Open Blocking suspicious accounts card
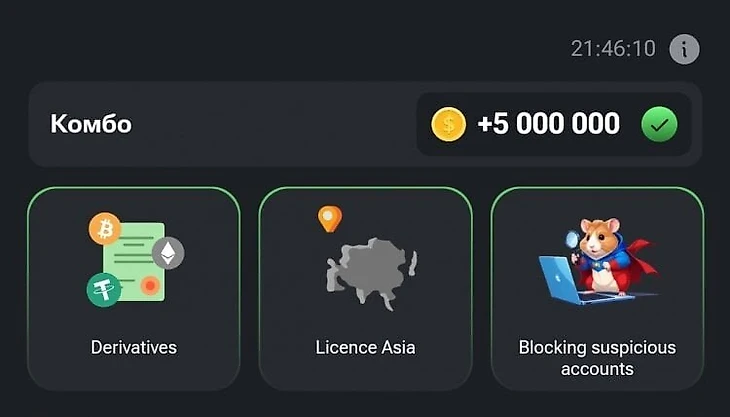Viewport: 730px width, 417px height. [x=597, y=289]
